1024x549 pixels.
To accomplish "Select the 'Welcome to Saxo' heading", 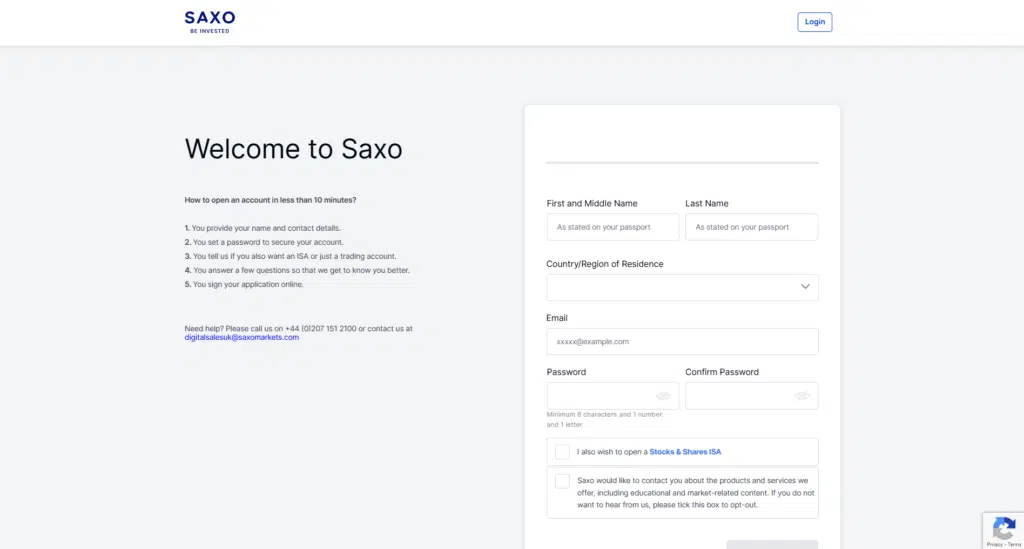I will coord(293,149).
